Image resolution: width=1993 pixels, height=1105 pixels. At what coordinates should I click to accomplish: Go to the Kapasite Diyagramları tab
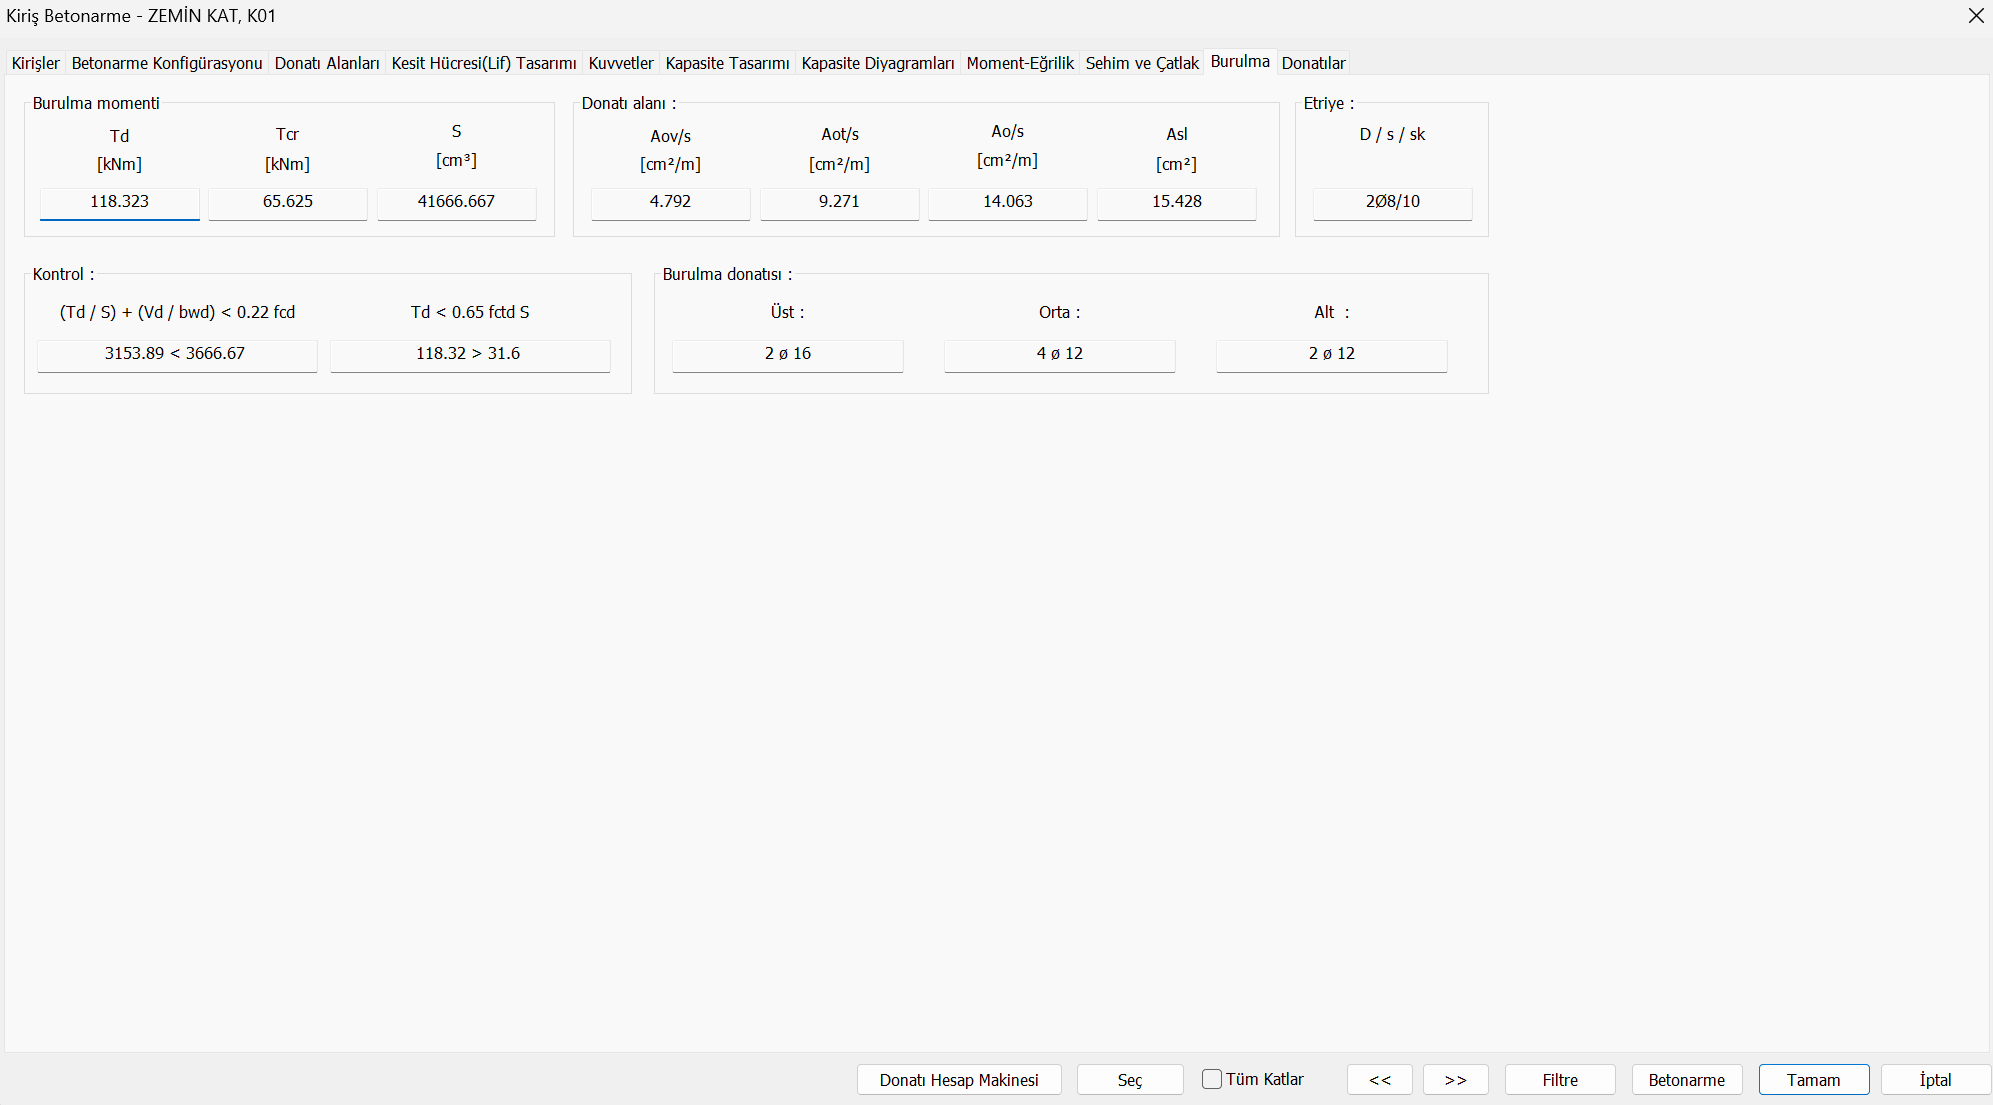pos(877,63)
